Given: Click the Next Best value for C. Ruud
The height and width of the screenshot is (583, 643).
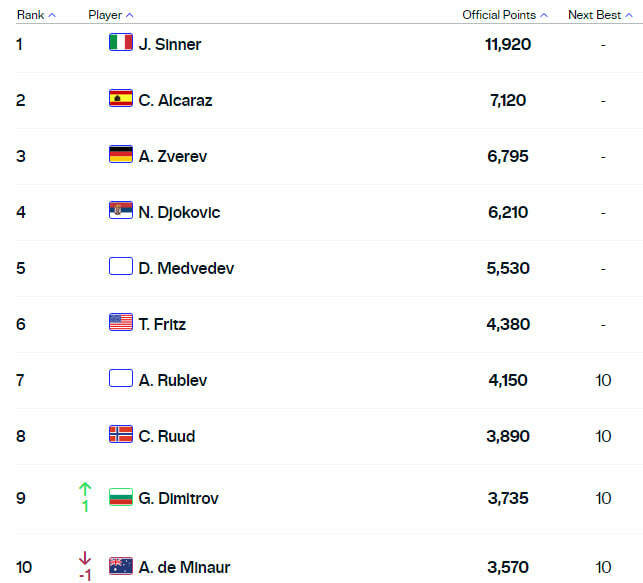Looking at the screenshot, I should click(x=603, y=436).
